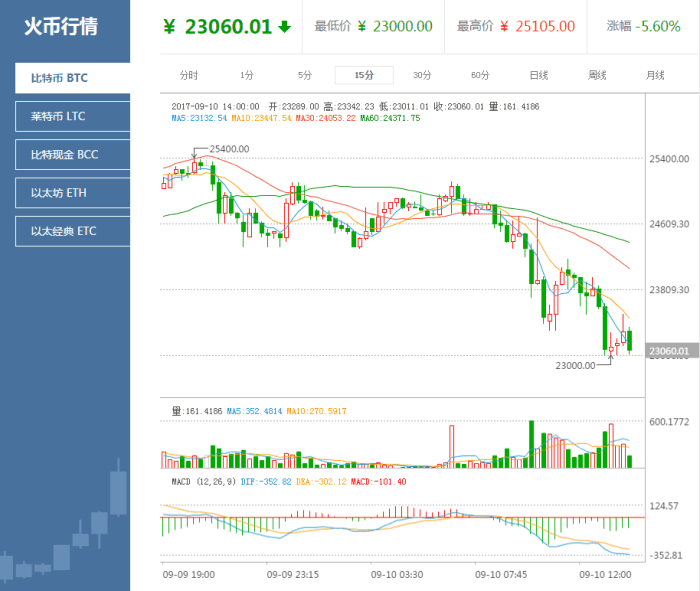The width and height of the screenshot is (700, 591).
Task: Click the 09-10 03:30 time axis label
Action: click(x=397, y=575)
